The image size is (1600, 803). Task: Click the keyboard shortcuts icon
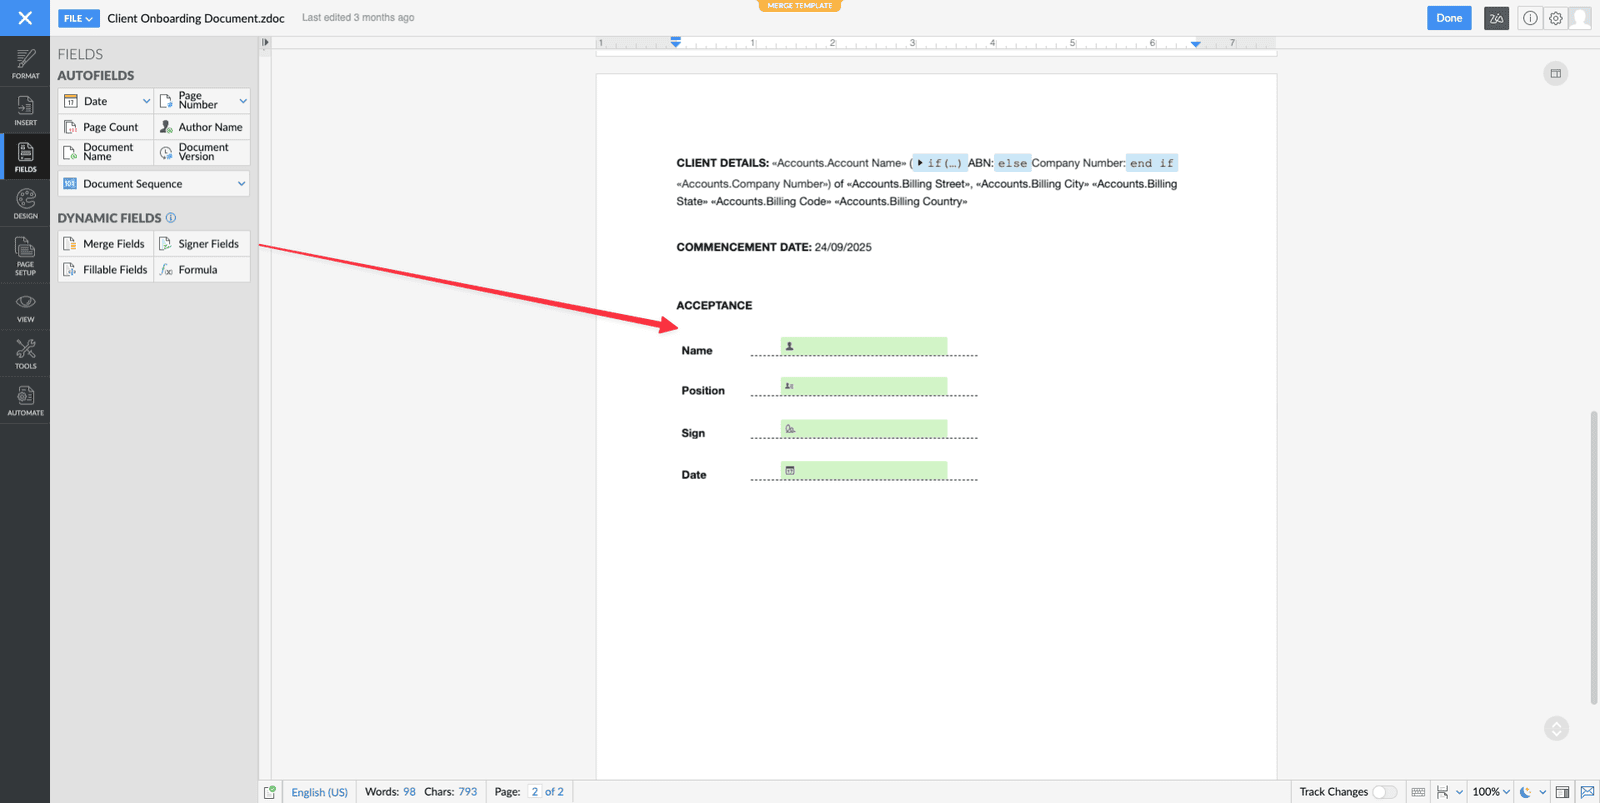click(x=1418, y=792)
